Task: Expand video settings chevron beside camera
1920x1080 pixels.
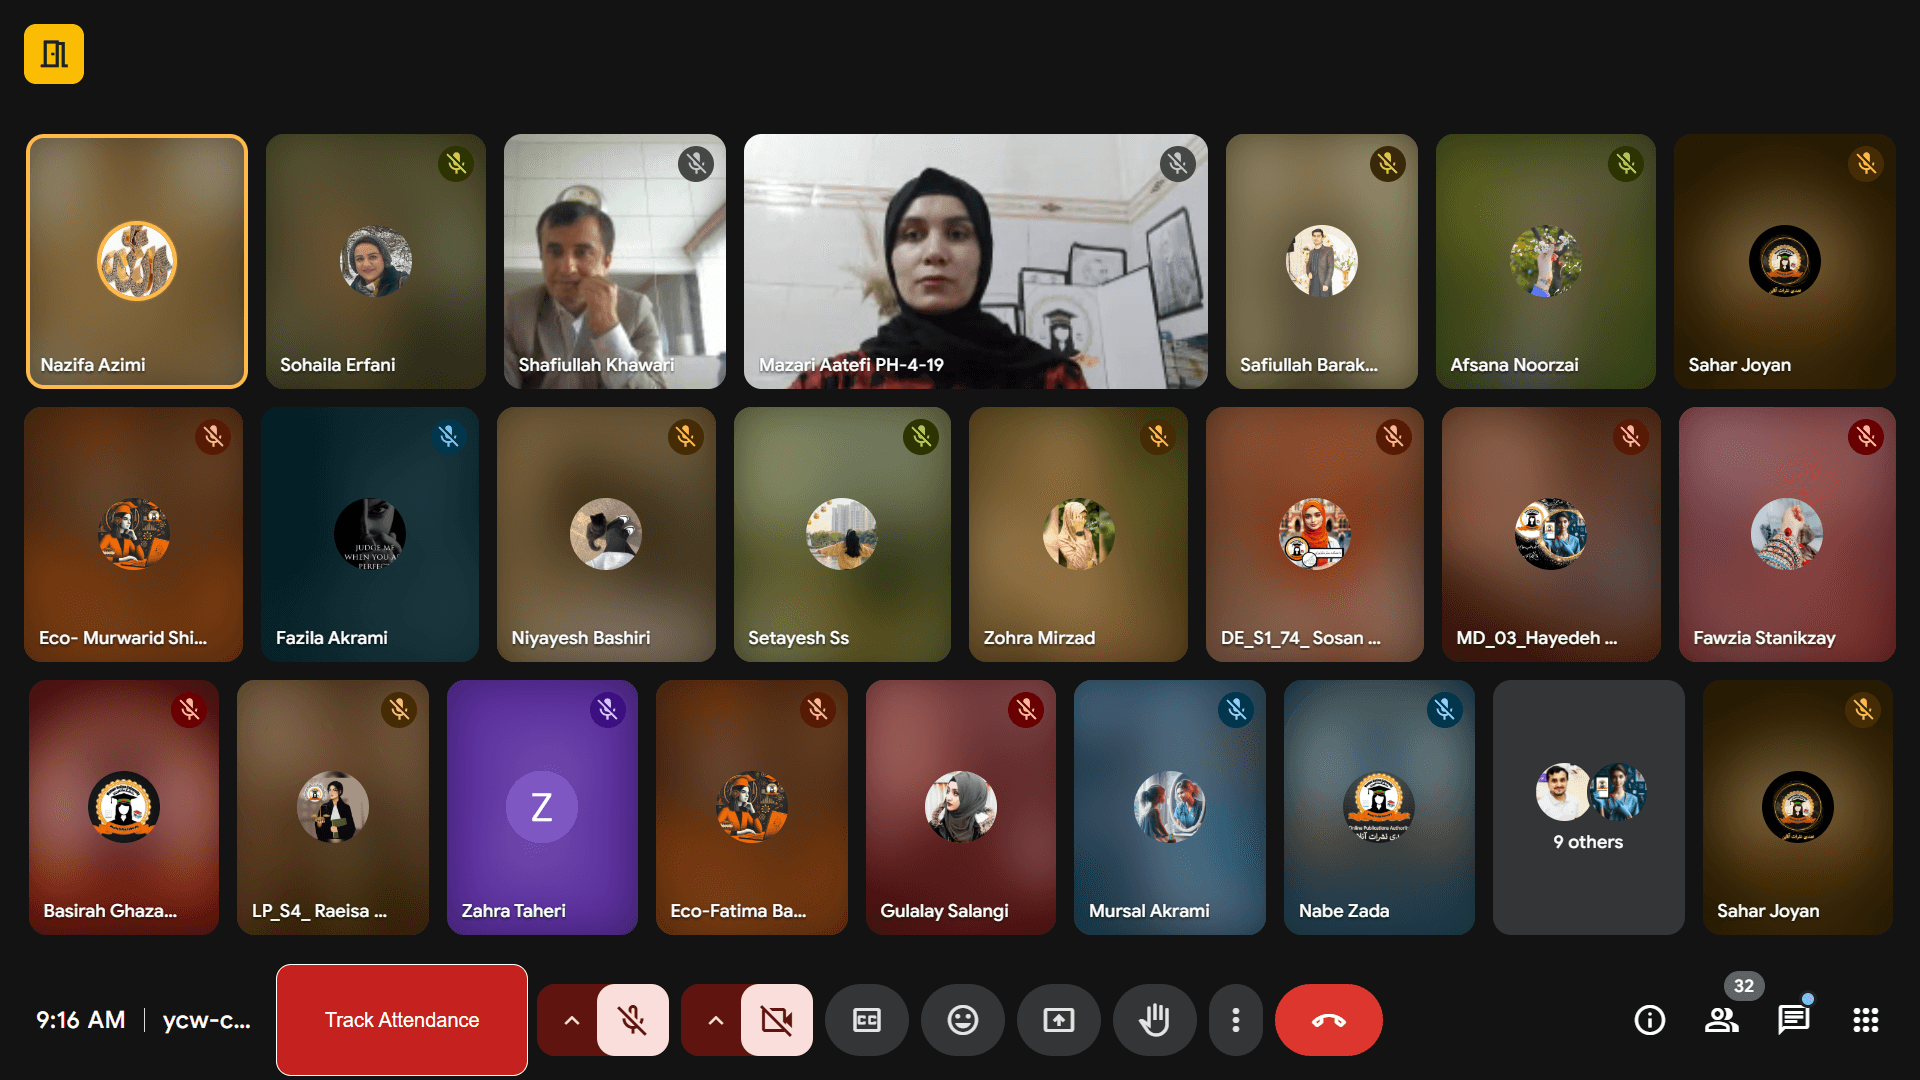Action: (x=715, y=1020)
